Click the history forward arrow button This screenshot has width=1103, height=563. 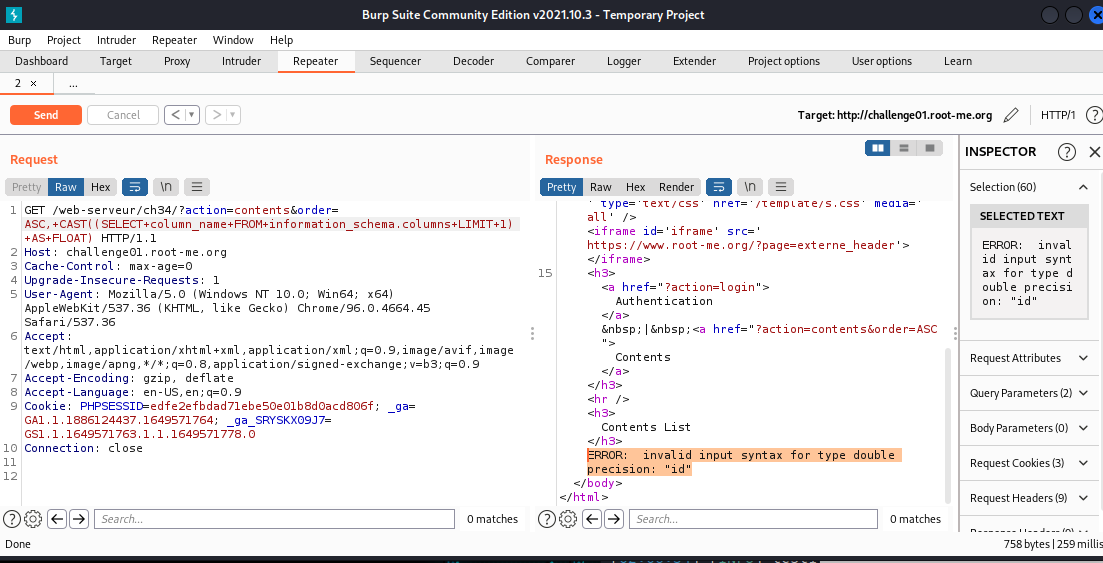point(217,115)
